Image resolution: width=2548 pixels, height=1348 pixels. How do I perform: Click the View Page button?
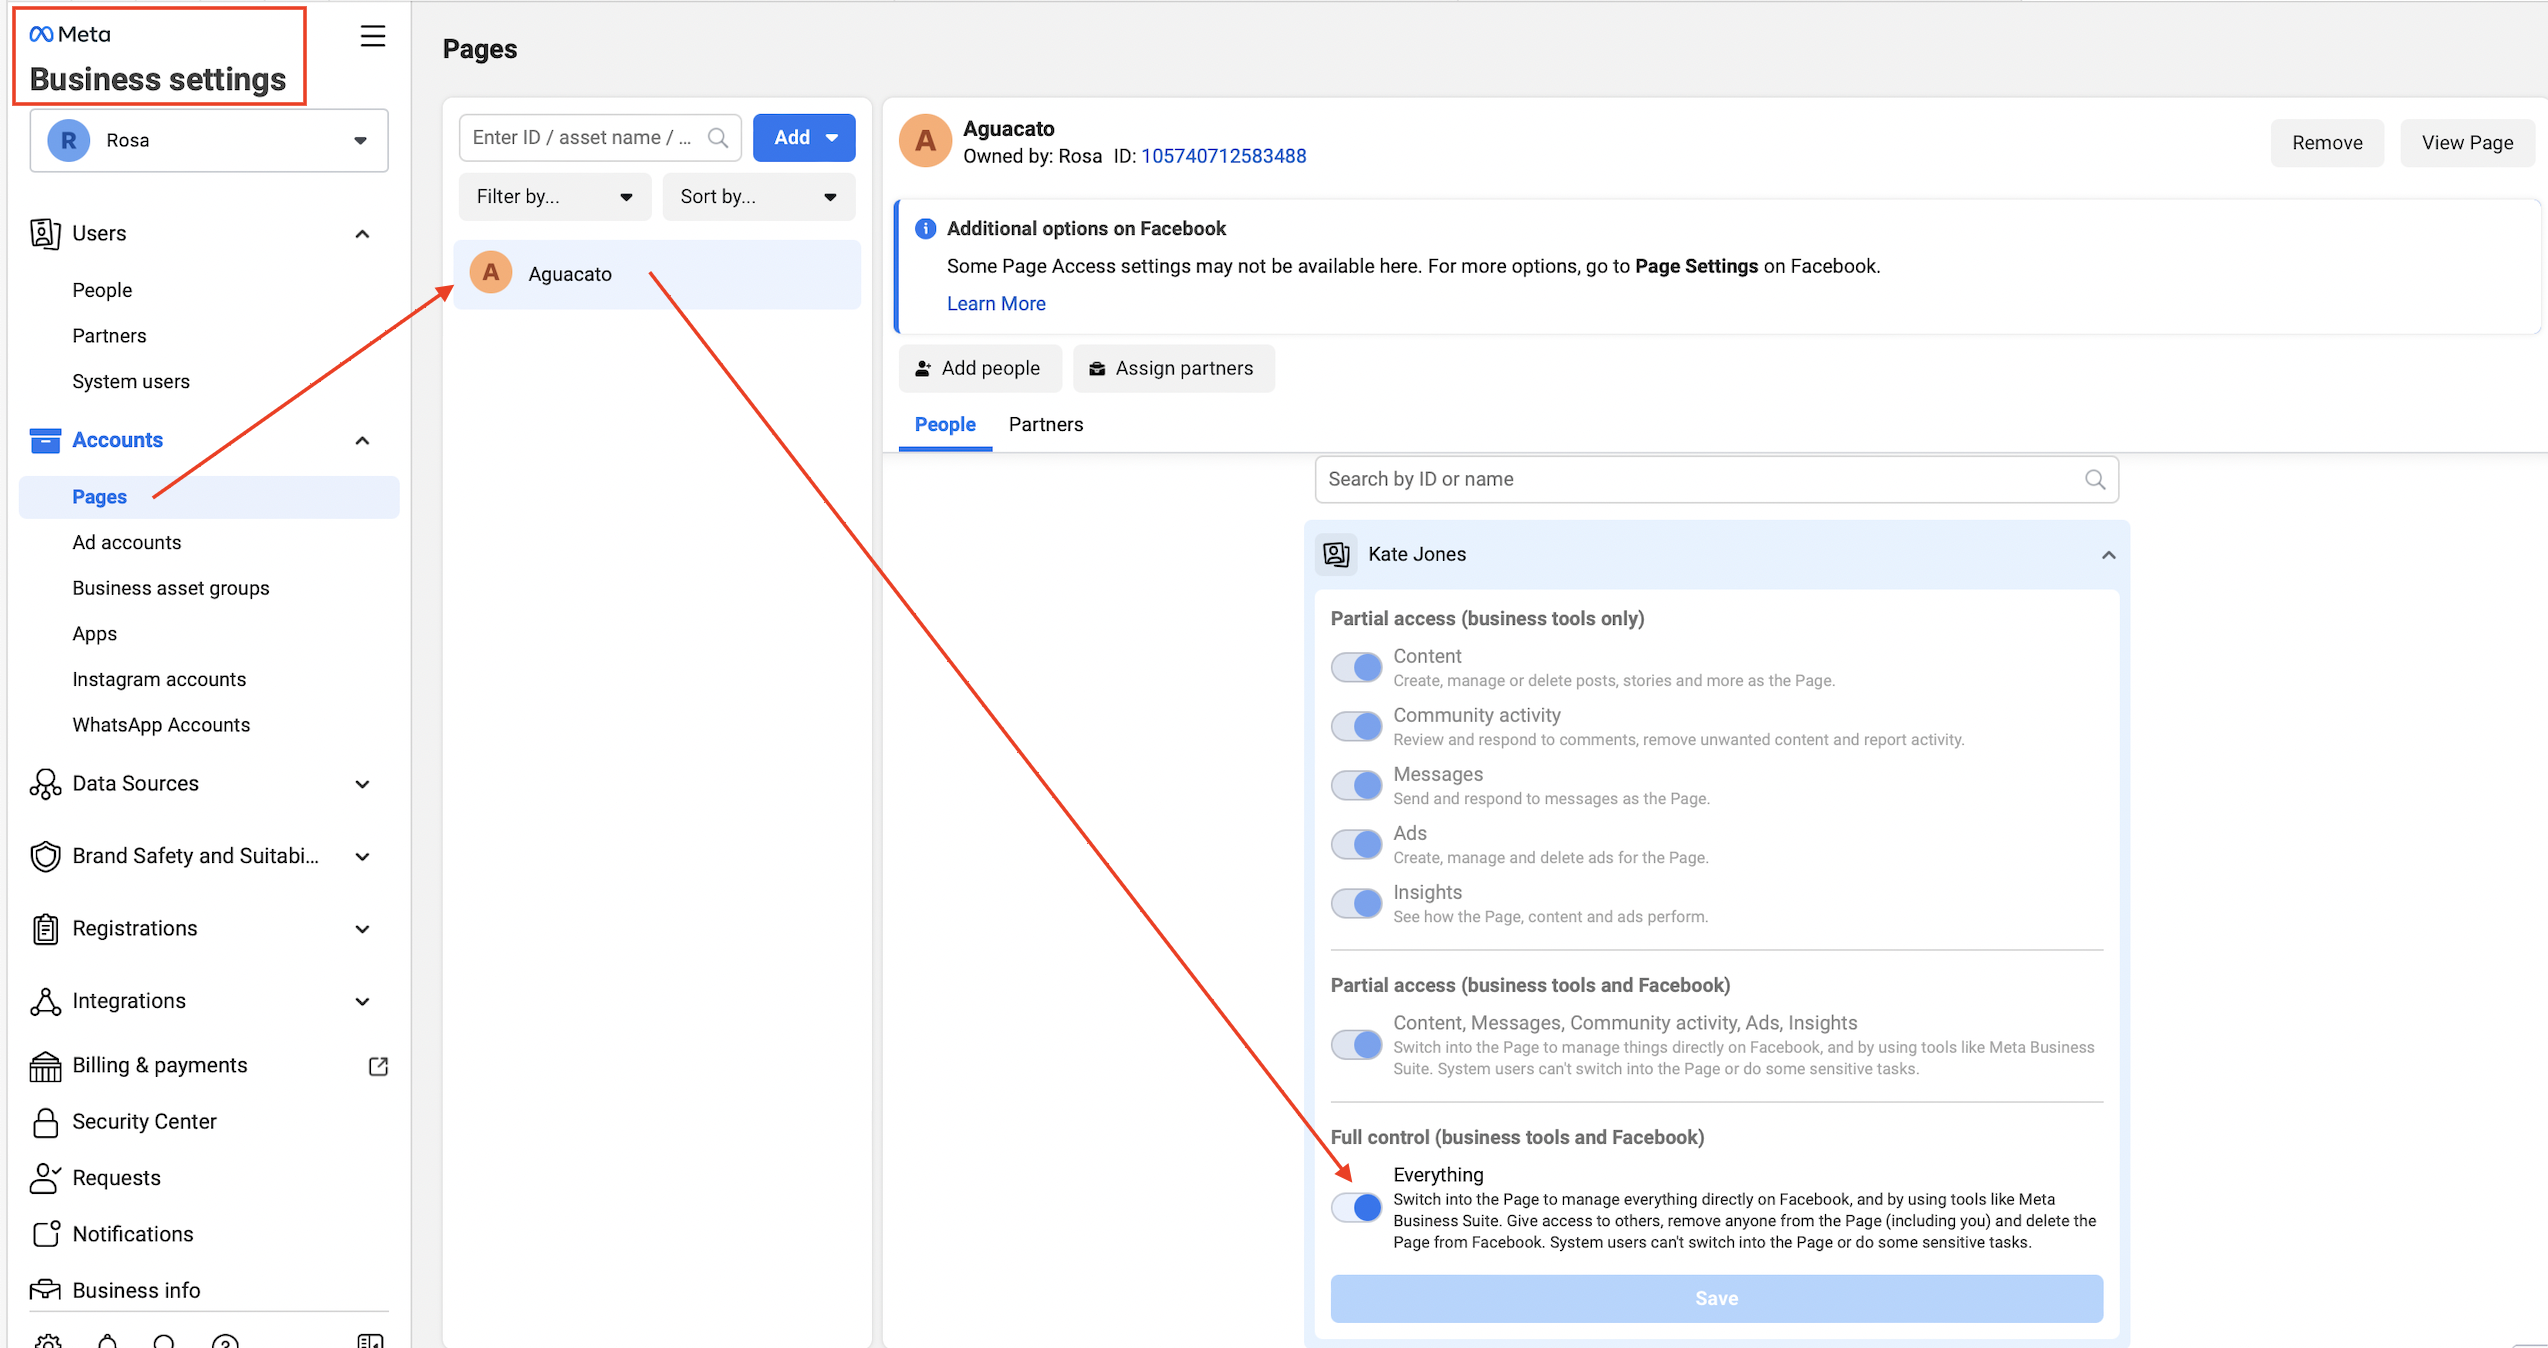(2467, 143)
